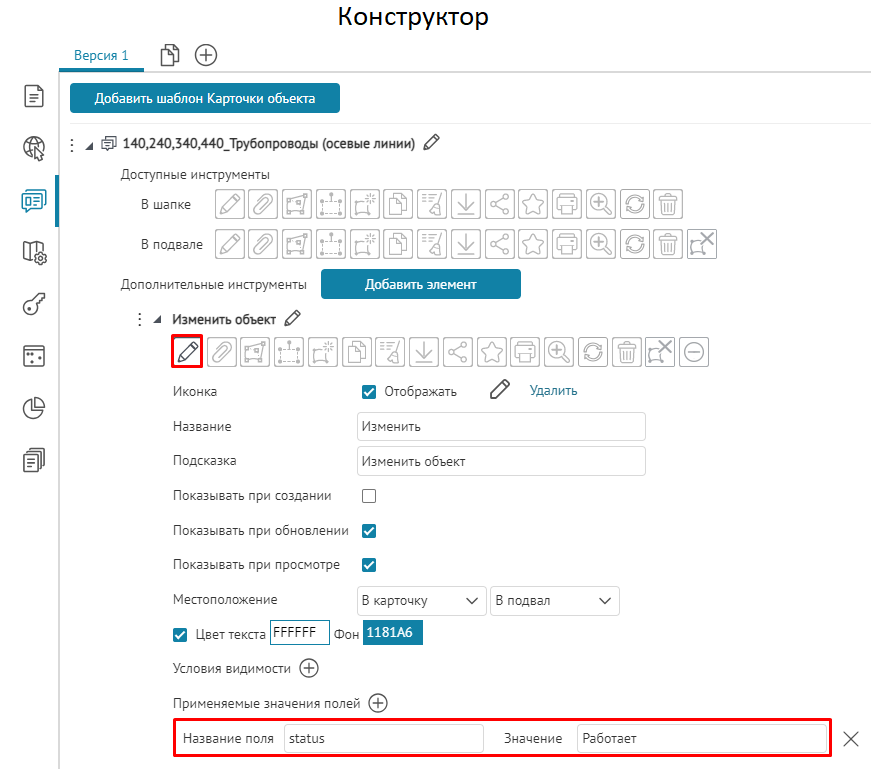Click Добавить шаблон Карточки объекта button
The width and height of the screenshot is (871, 769).
coord(205,98)
